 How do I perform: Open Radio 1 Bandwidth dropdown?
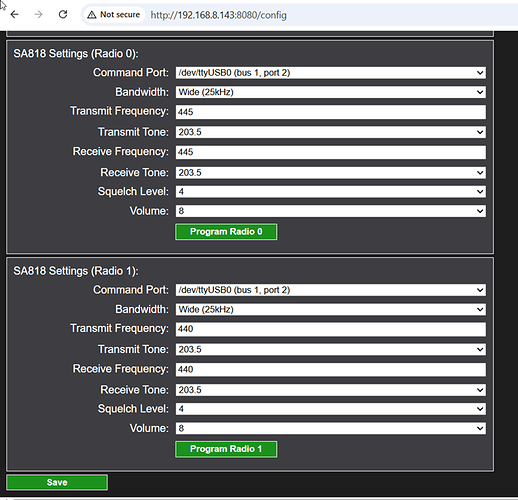tap(331, 309)
